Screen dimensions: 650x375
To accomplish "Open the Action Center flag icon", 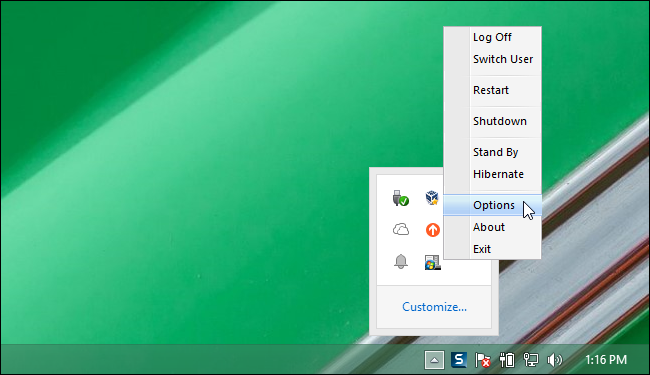I will pyautogui.click(x=483, y=360).
